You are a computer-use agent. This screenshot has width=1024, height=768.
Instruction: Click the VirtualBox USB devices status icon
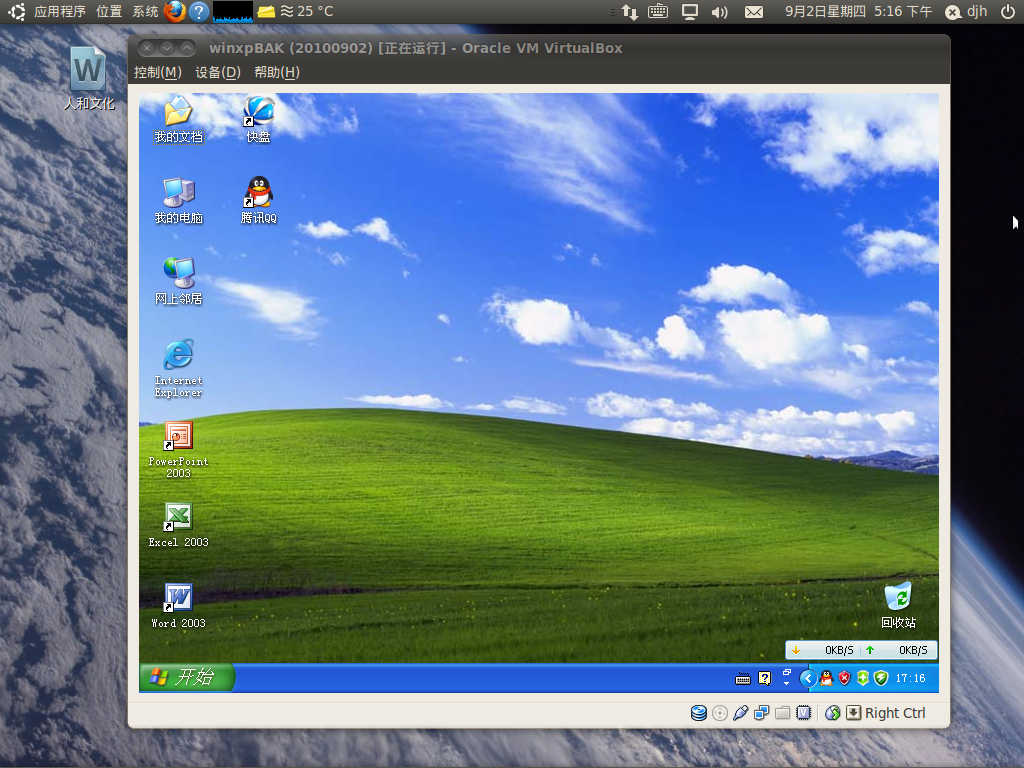point(741,713)
